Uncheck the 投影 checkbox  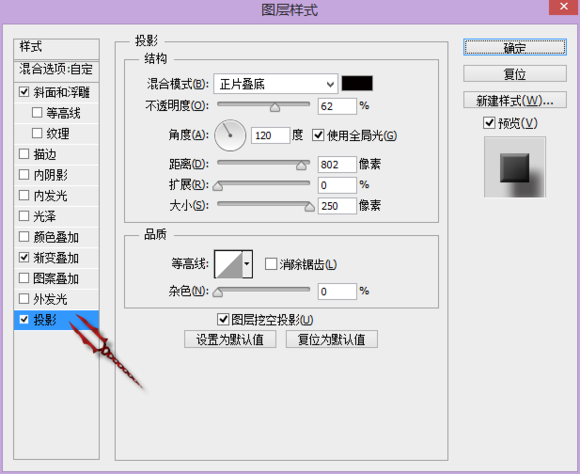click(24, 319)
